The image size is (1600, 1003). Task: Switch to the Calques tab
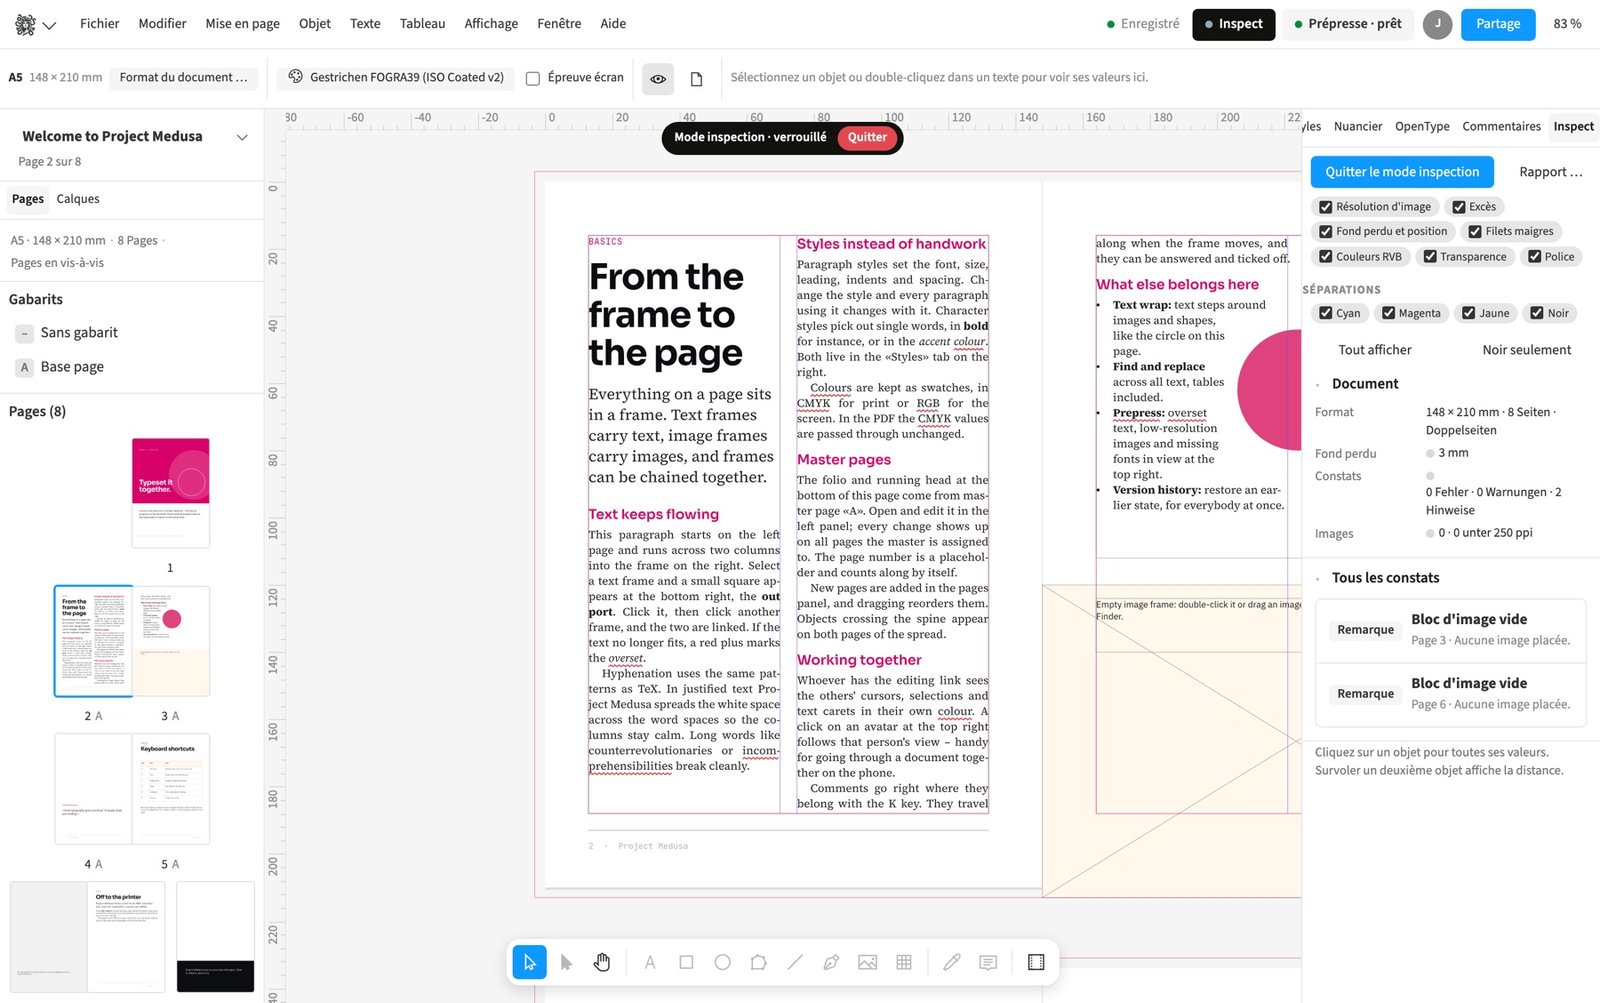point(78,199)
